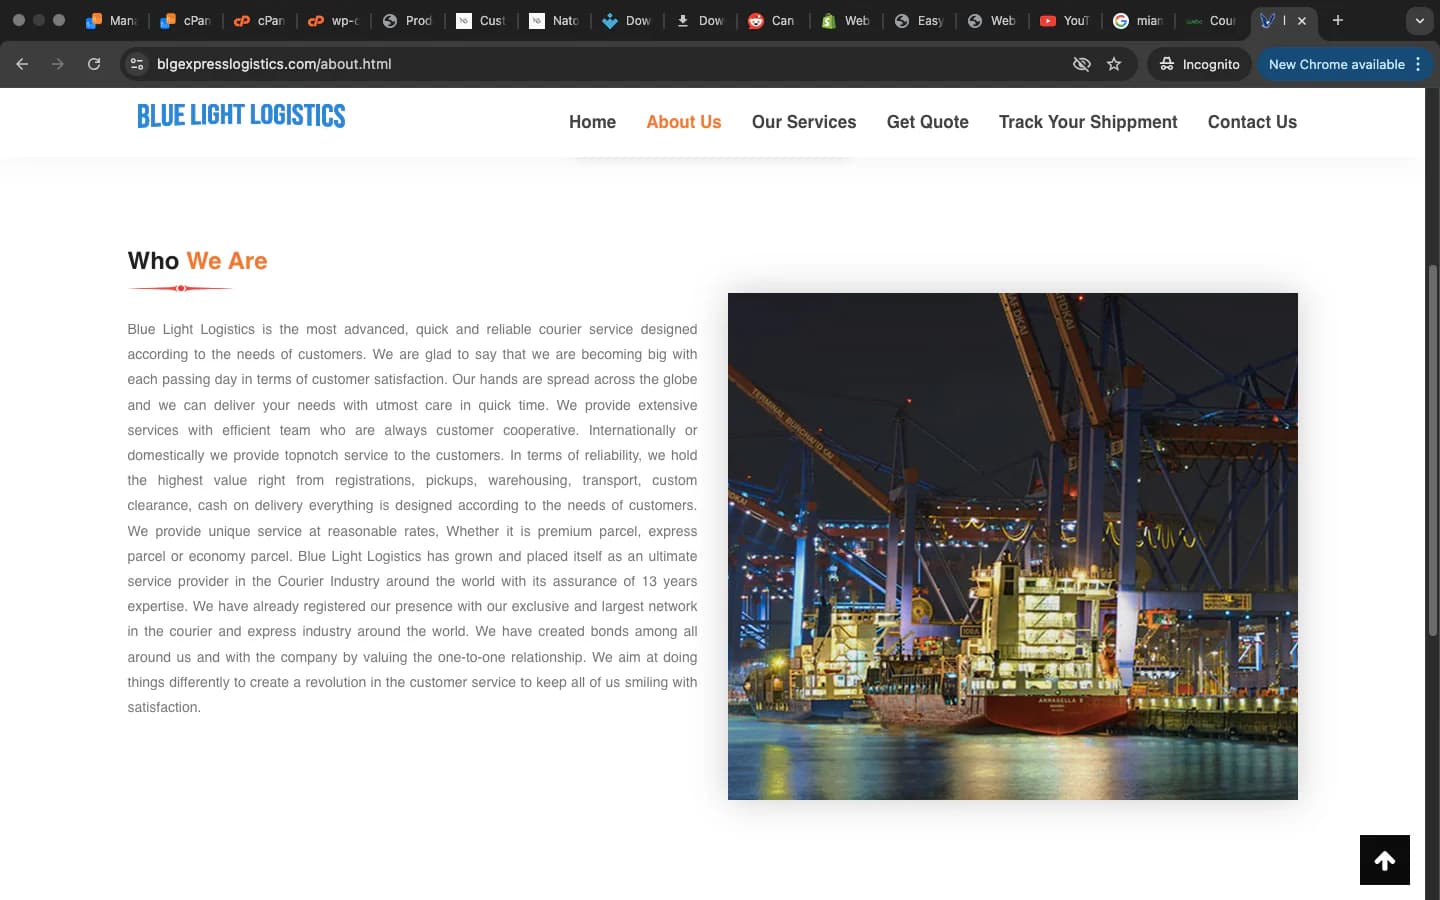The width and height of the screenshot is (1440, 900).
Task: Open the Our Services menu item
Action: click(804, 122)
